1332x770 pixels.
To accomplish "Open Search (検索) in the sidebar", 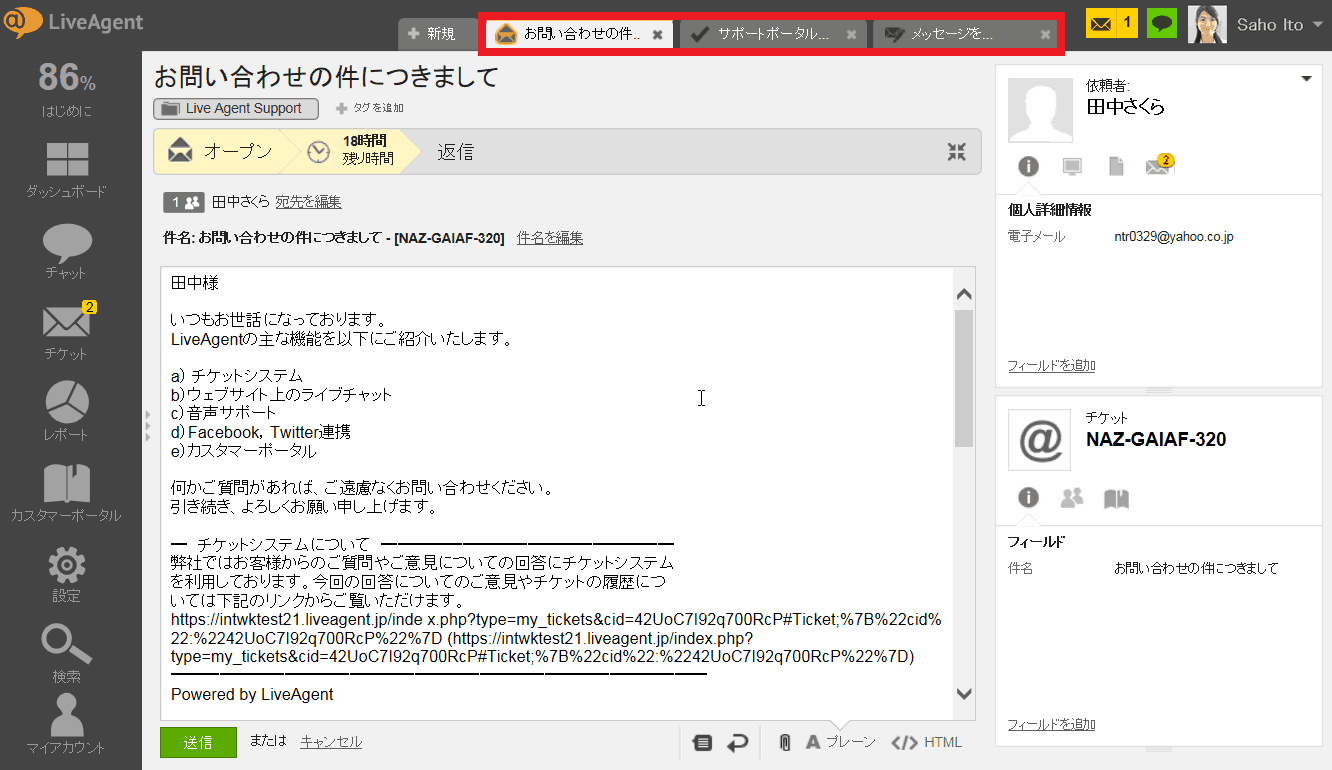I will click(x=67, y=655).
